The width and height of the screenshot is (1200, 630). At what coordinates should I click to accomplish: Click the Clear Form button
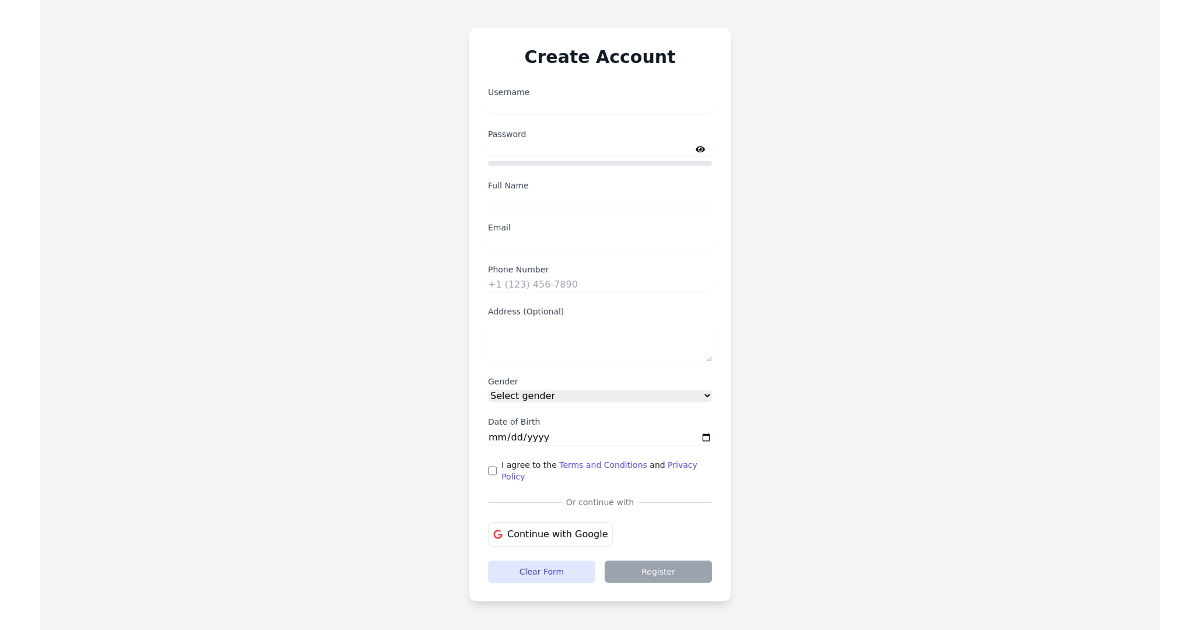click(x=541, y=571)
